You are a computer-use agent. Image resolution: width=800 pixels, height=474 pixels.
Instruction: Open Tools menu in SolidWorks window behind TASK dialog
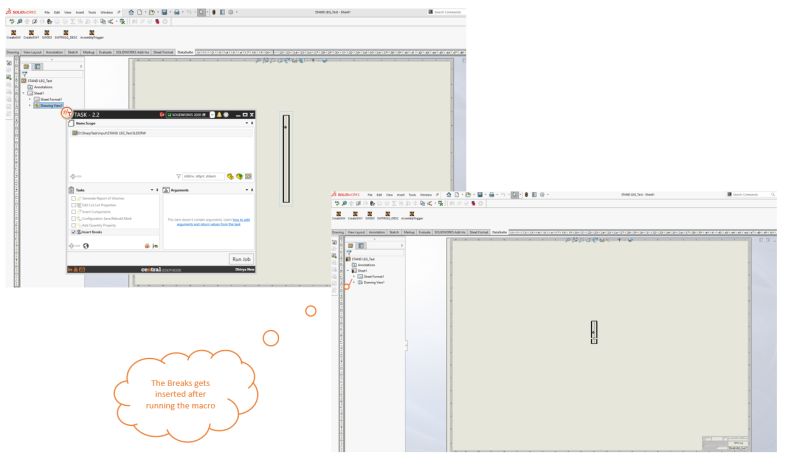tap(92, 12)
